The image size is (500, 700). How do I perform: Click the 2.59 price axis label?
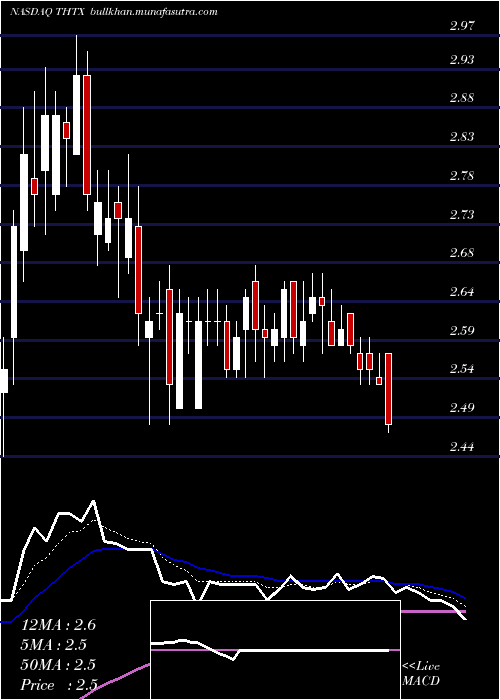[462, 331]
